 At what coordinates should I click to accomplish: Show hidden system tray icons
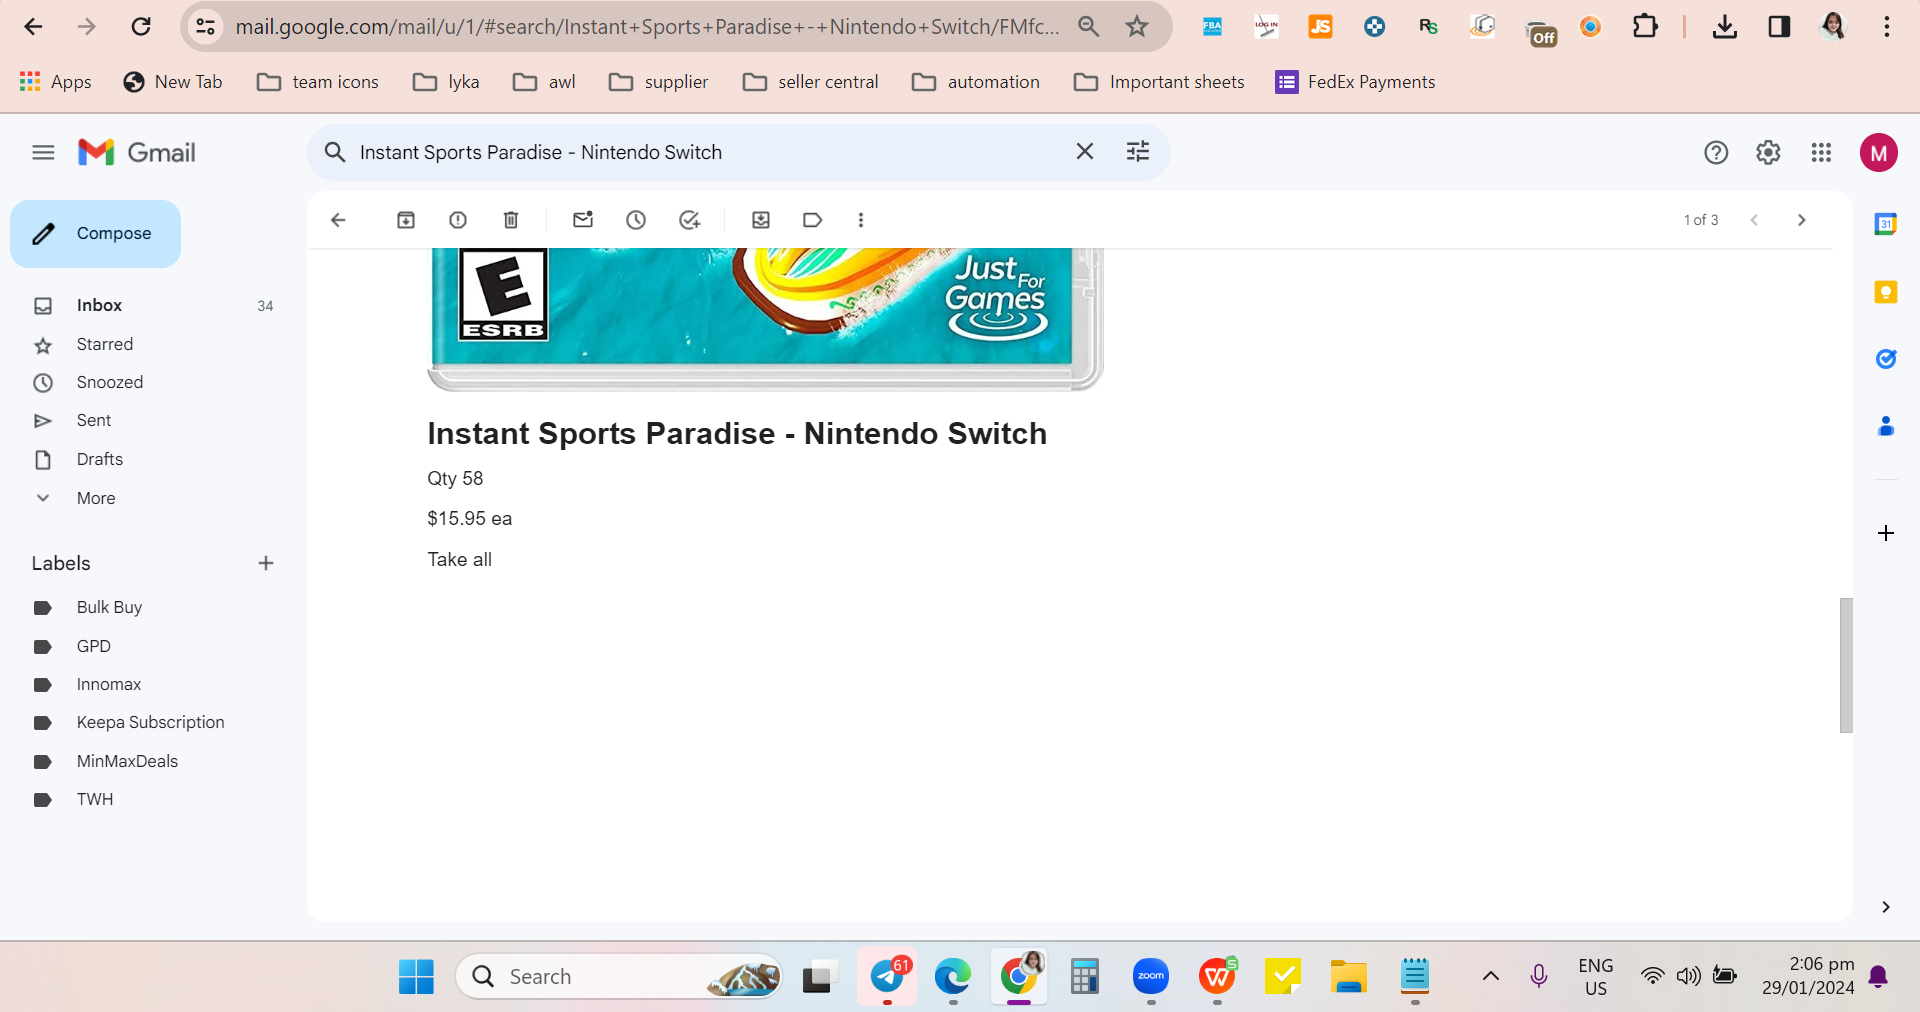coord(1490,977)
